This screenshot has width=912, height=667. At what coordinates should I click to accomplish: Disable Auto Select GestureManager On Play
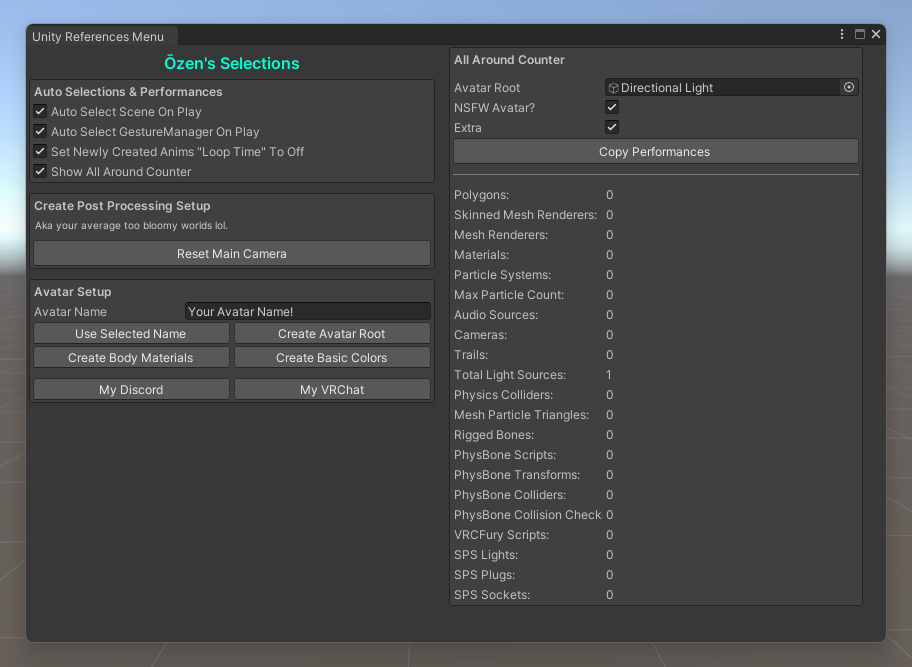(41, 132)
